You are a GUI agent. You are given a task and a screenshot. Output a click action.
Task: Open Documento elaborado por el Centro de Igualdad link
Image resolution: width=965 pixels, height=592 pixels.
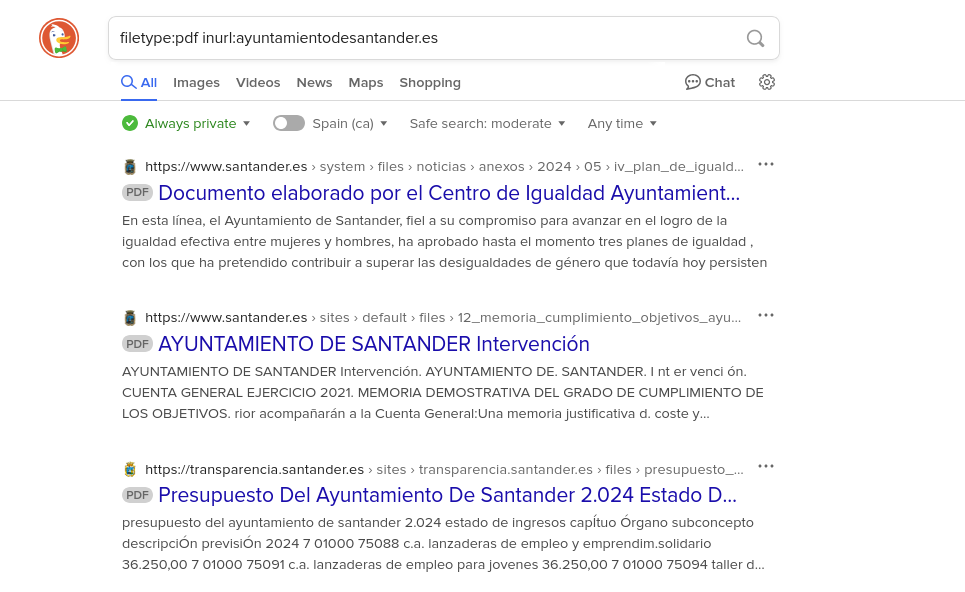point(449,193)
